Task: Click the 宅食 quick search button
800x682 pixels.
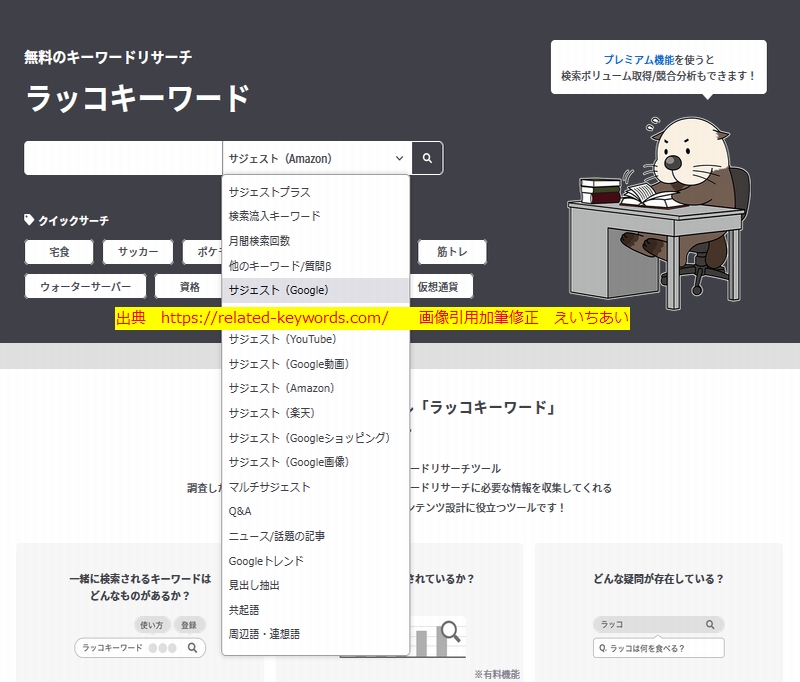Action: [x=59, y=252]
